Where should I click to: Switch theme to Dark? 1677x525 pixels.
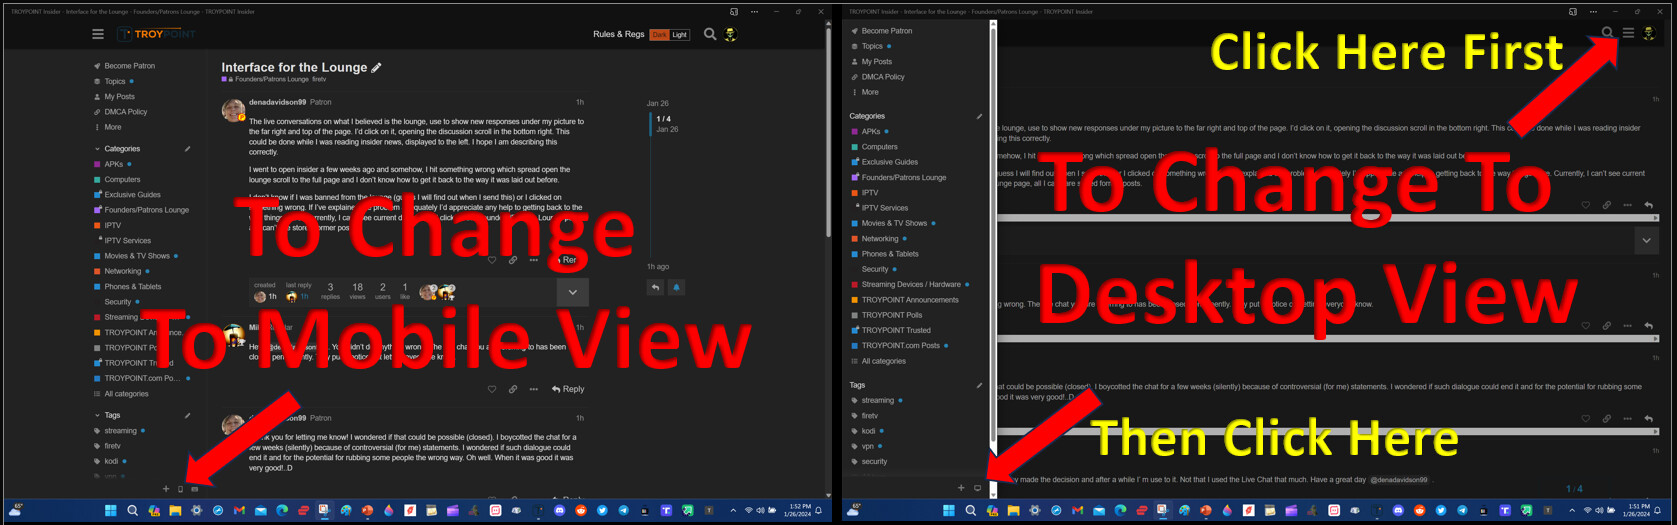coord(659,34)
